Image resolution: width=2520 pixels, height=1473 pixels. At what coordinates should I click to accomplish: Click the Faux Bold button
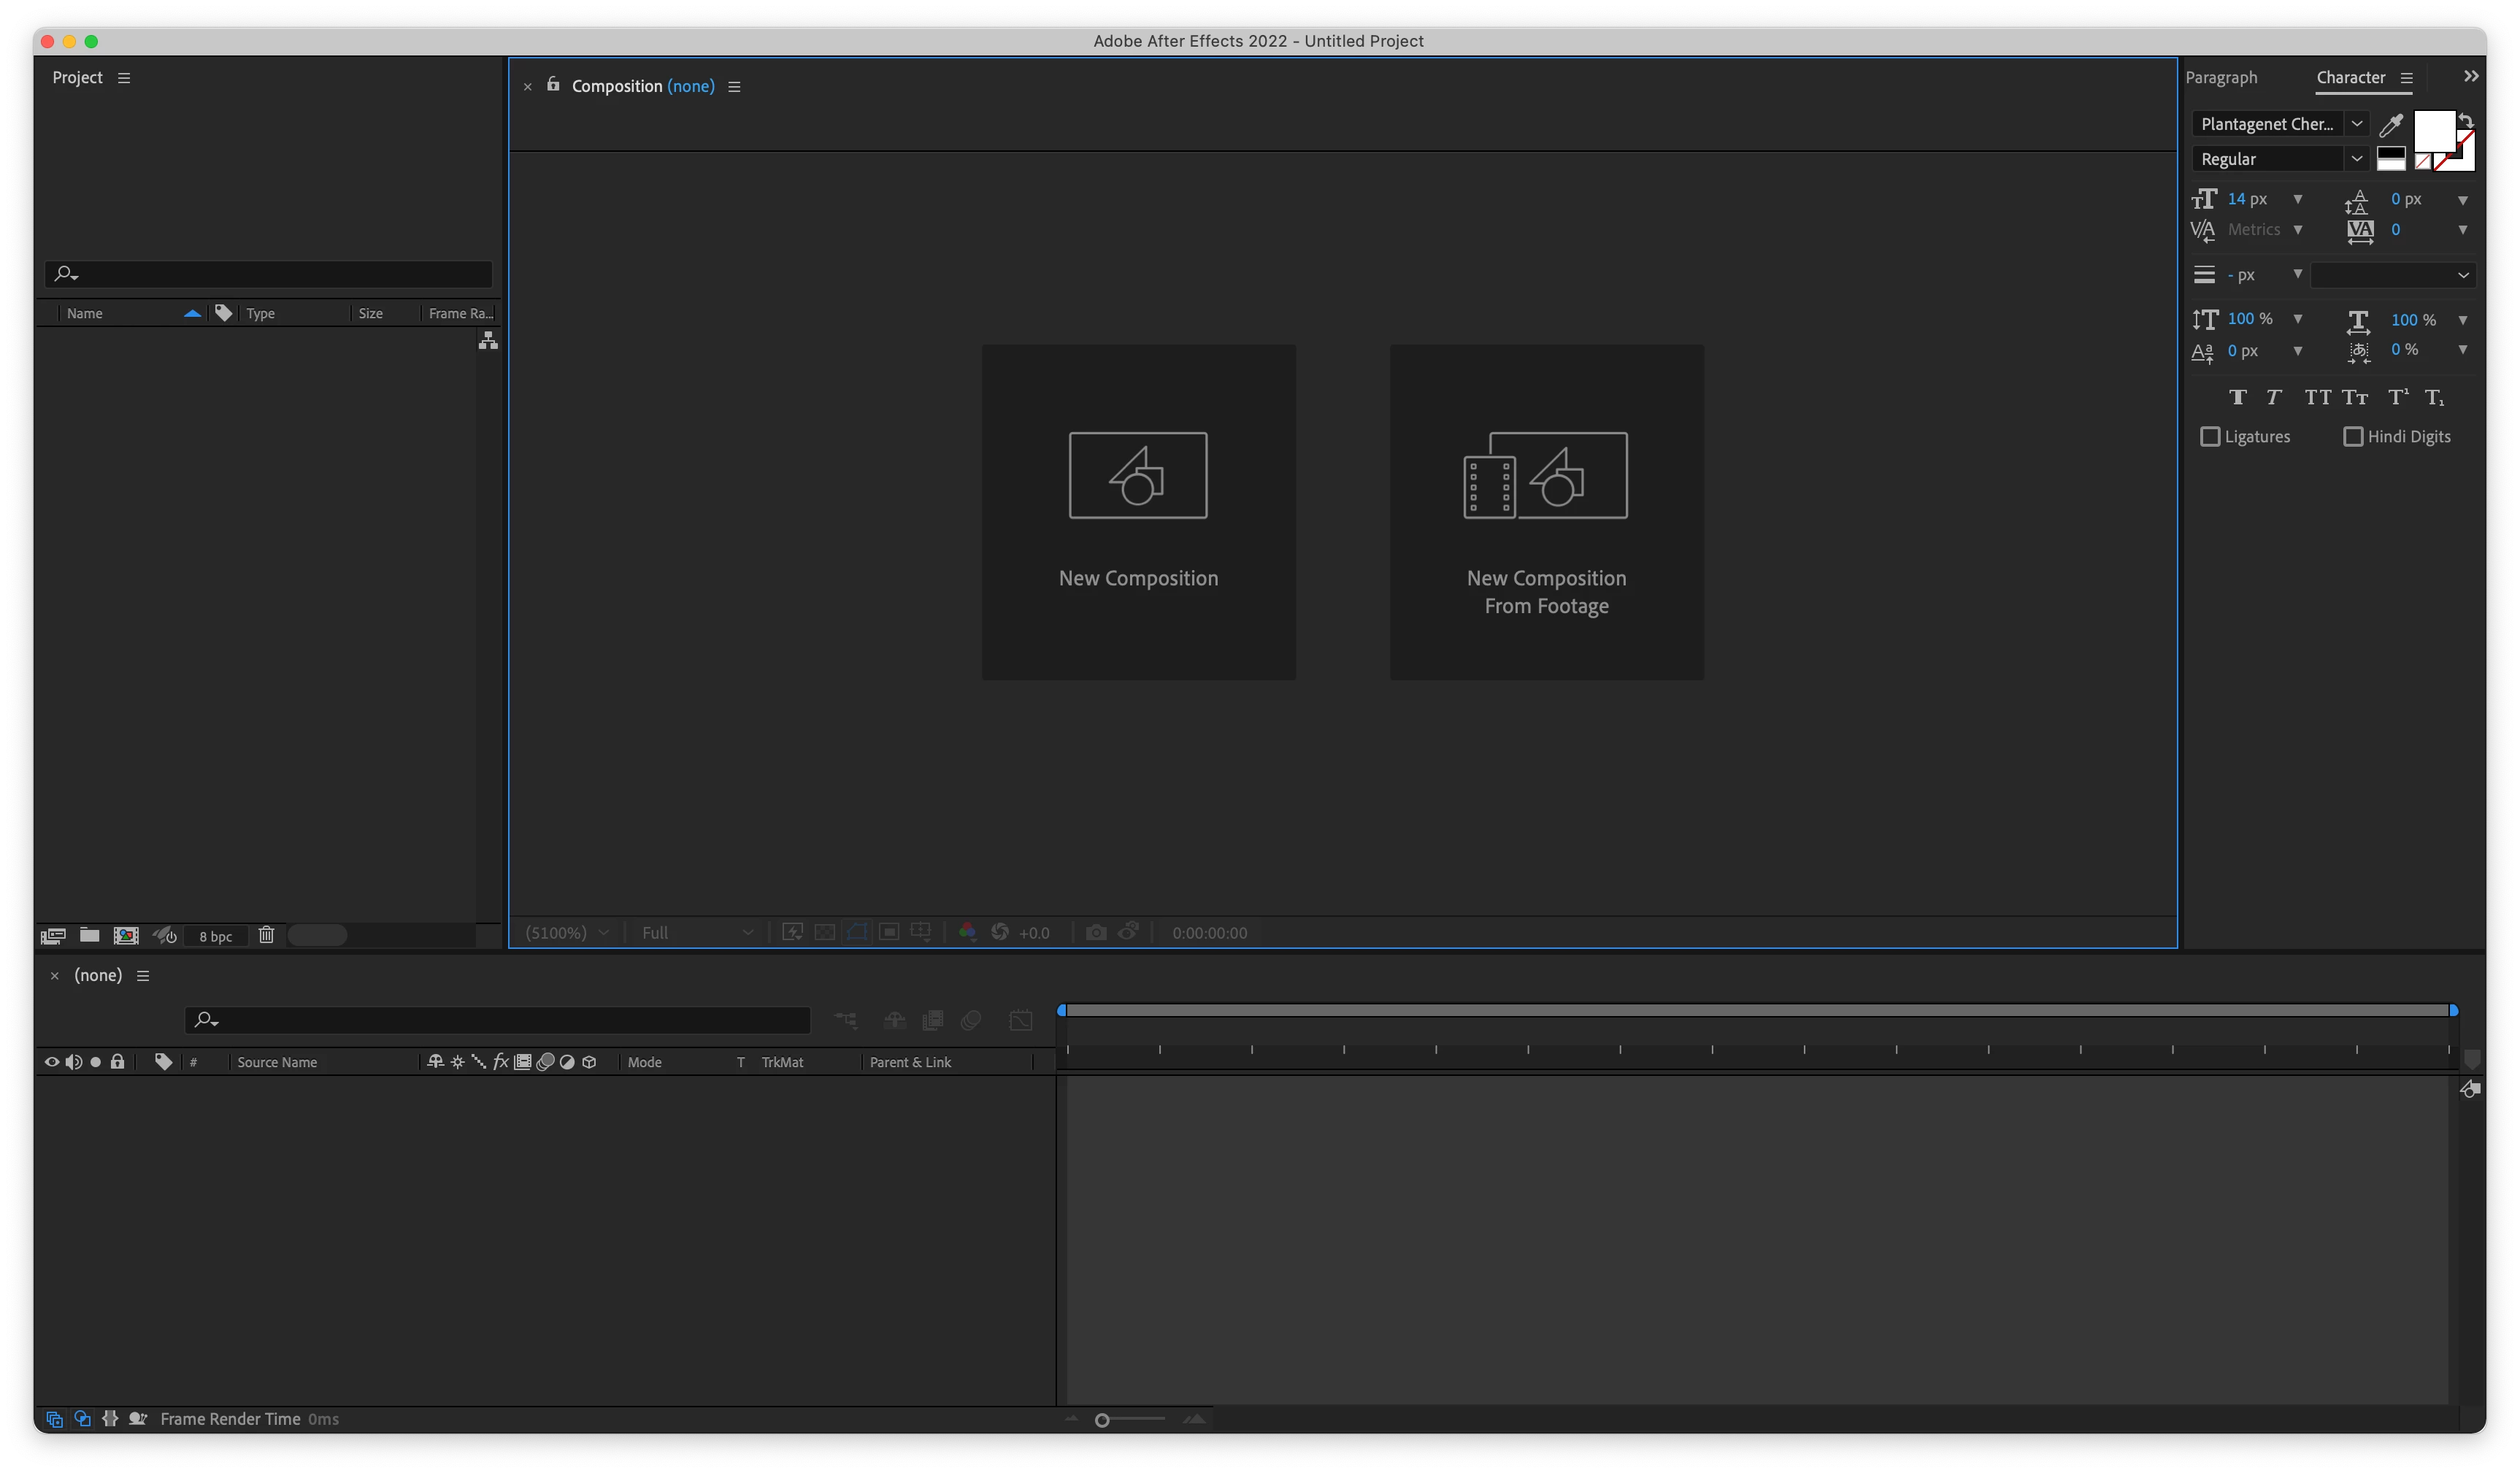point(2237,398)
